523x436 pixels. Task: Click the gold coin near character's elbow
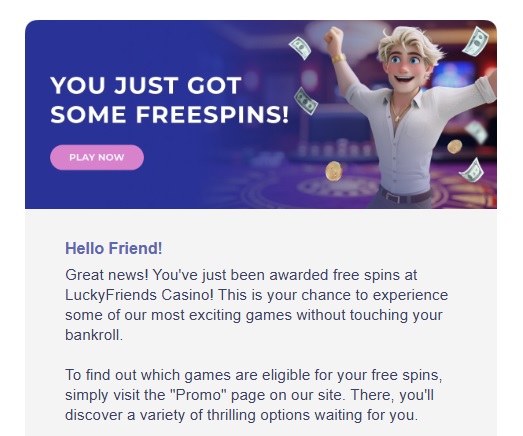click(454, 146)
